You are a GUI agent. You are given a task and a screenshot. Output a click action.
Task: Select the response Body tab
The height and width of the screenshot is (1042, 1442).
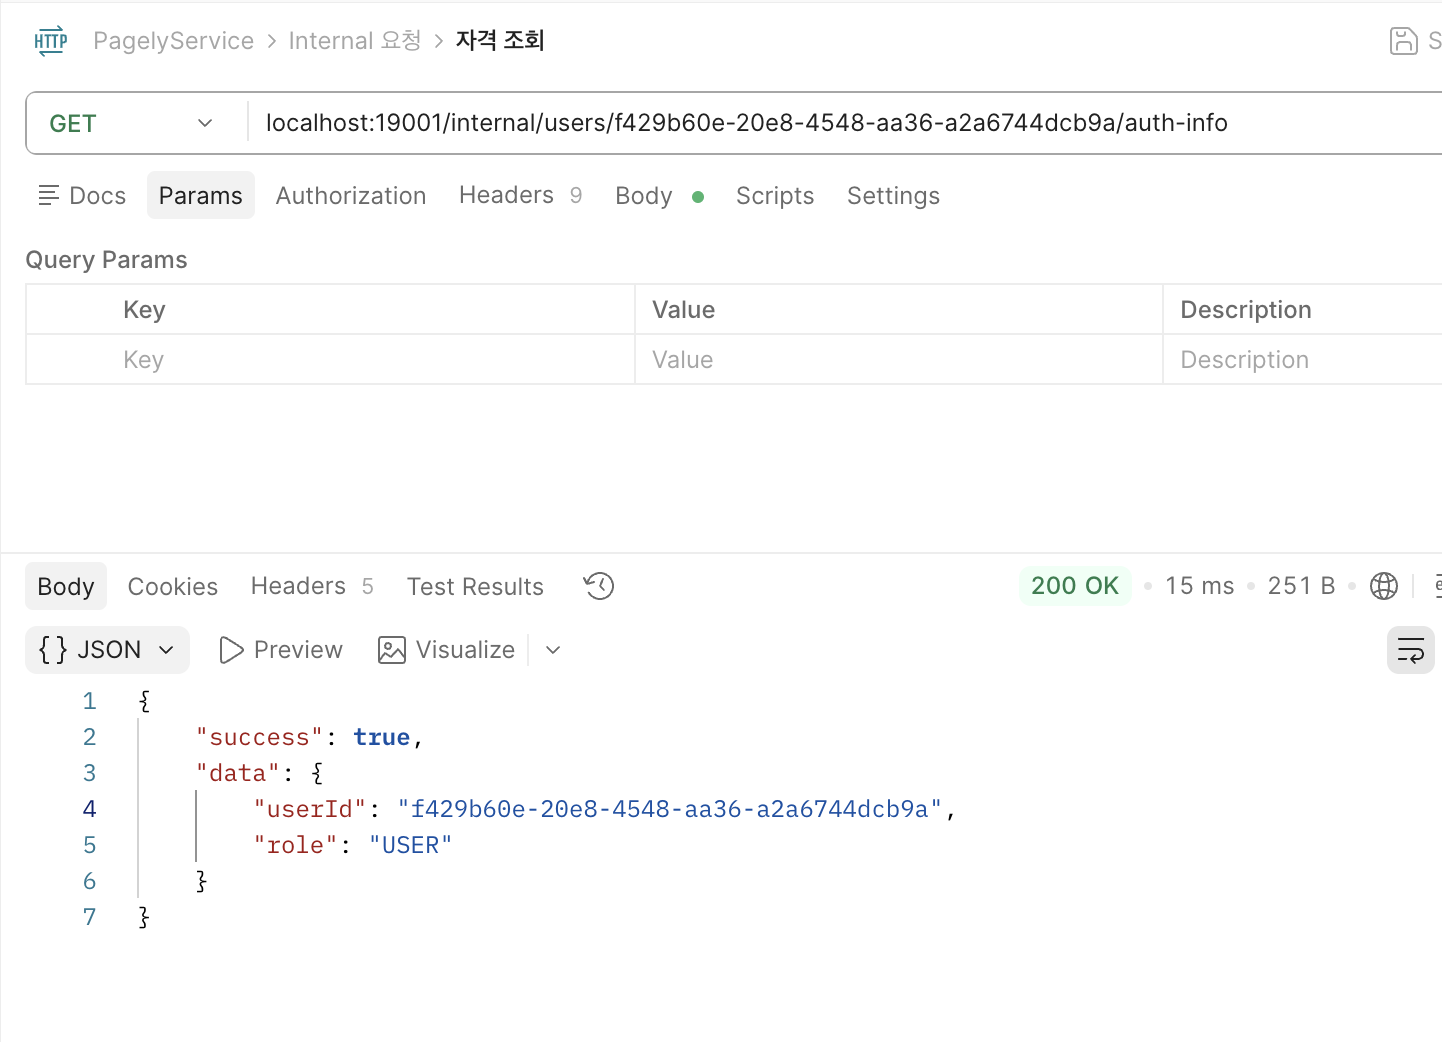tap(66, 587)
